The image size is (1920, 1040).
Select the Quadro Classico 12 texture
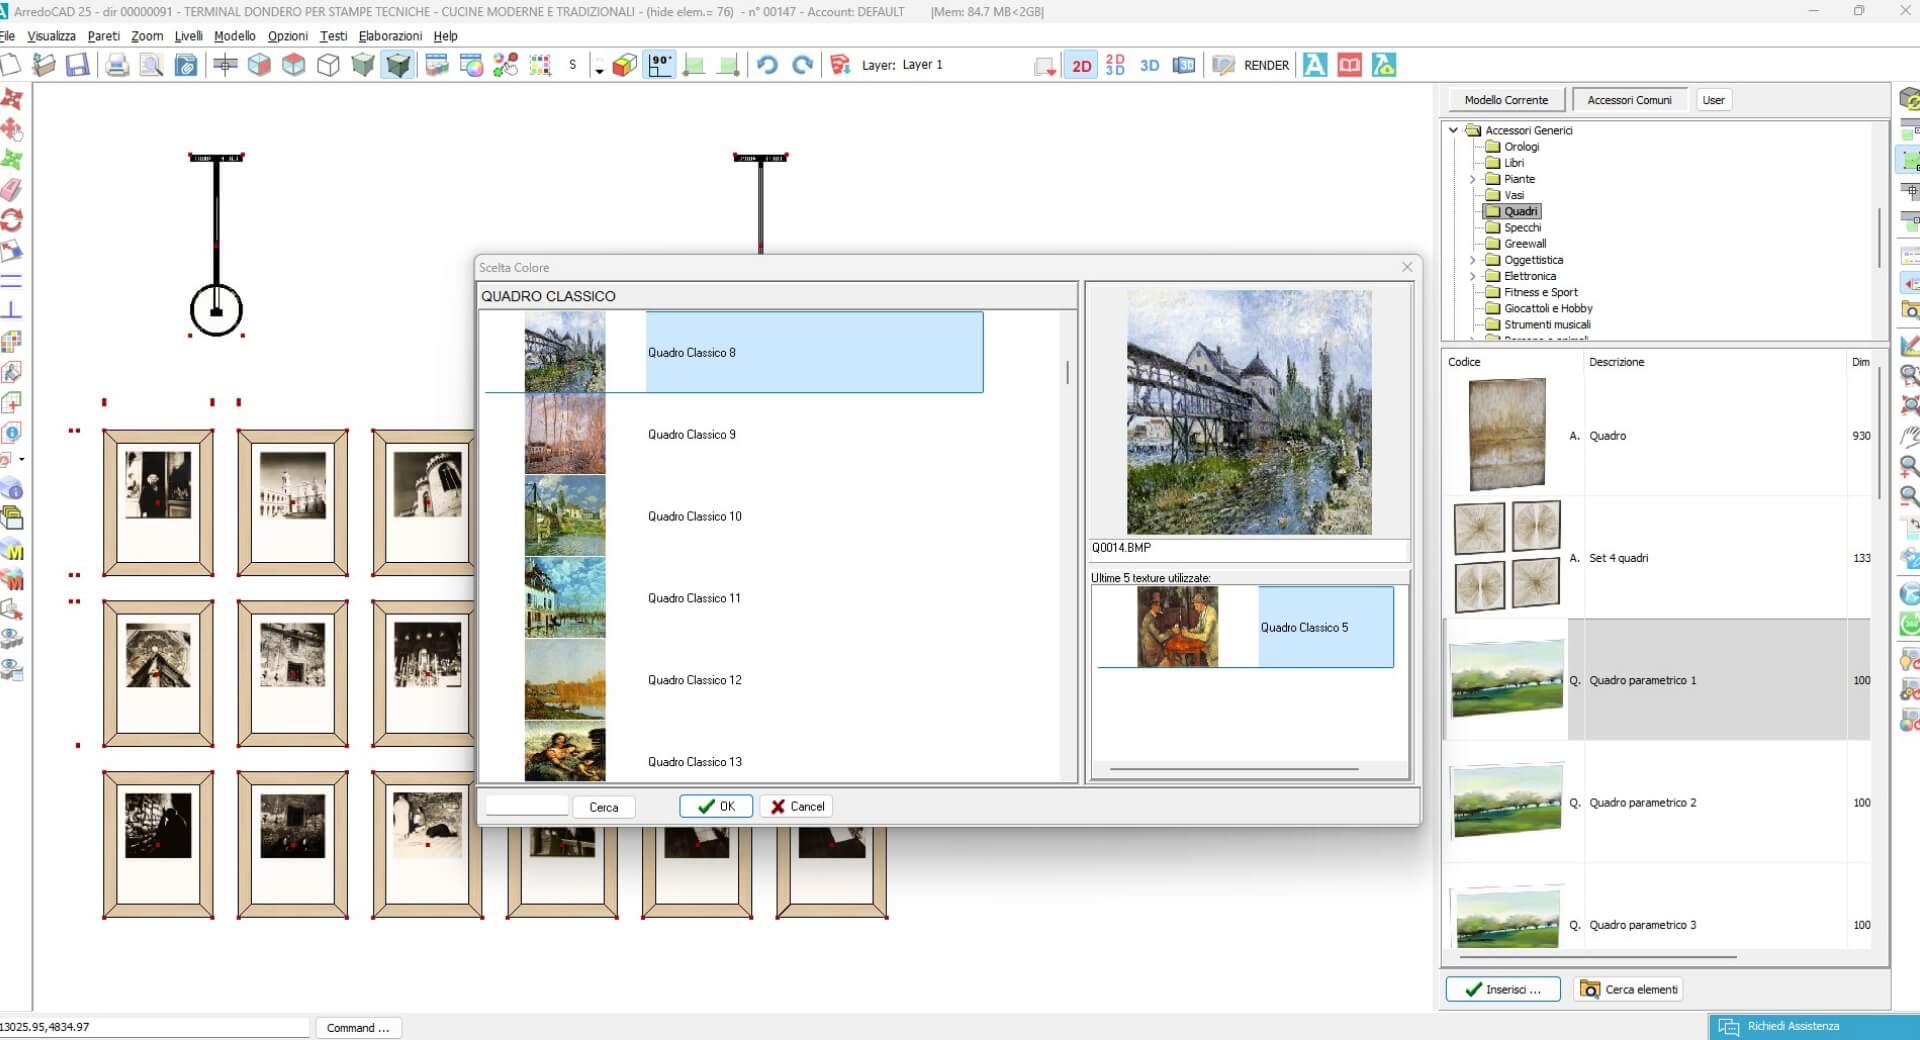coord(735,680)
